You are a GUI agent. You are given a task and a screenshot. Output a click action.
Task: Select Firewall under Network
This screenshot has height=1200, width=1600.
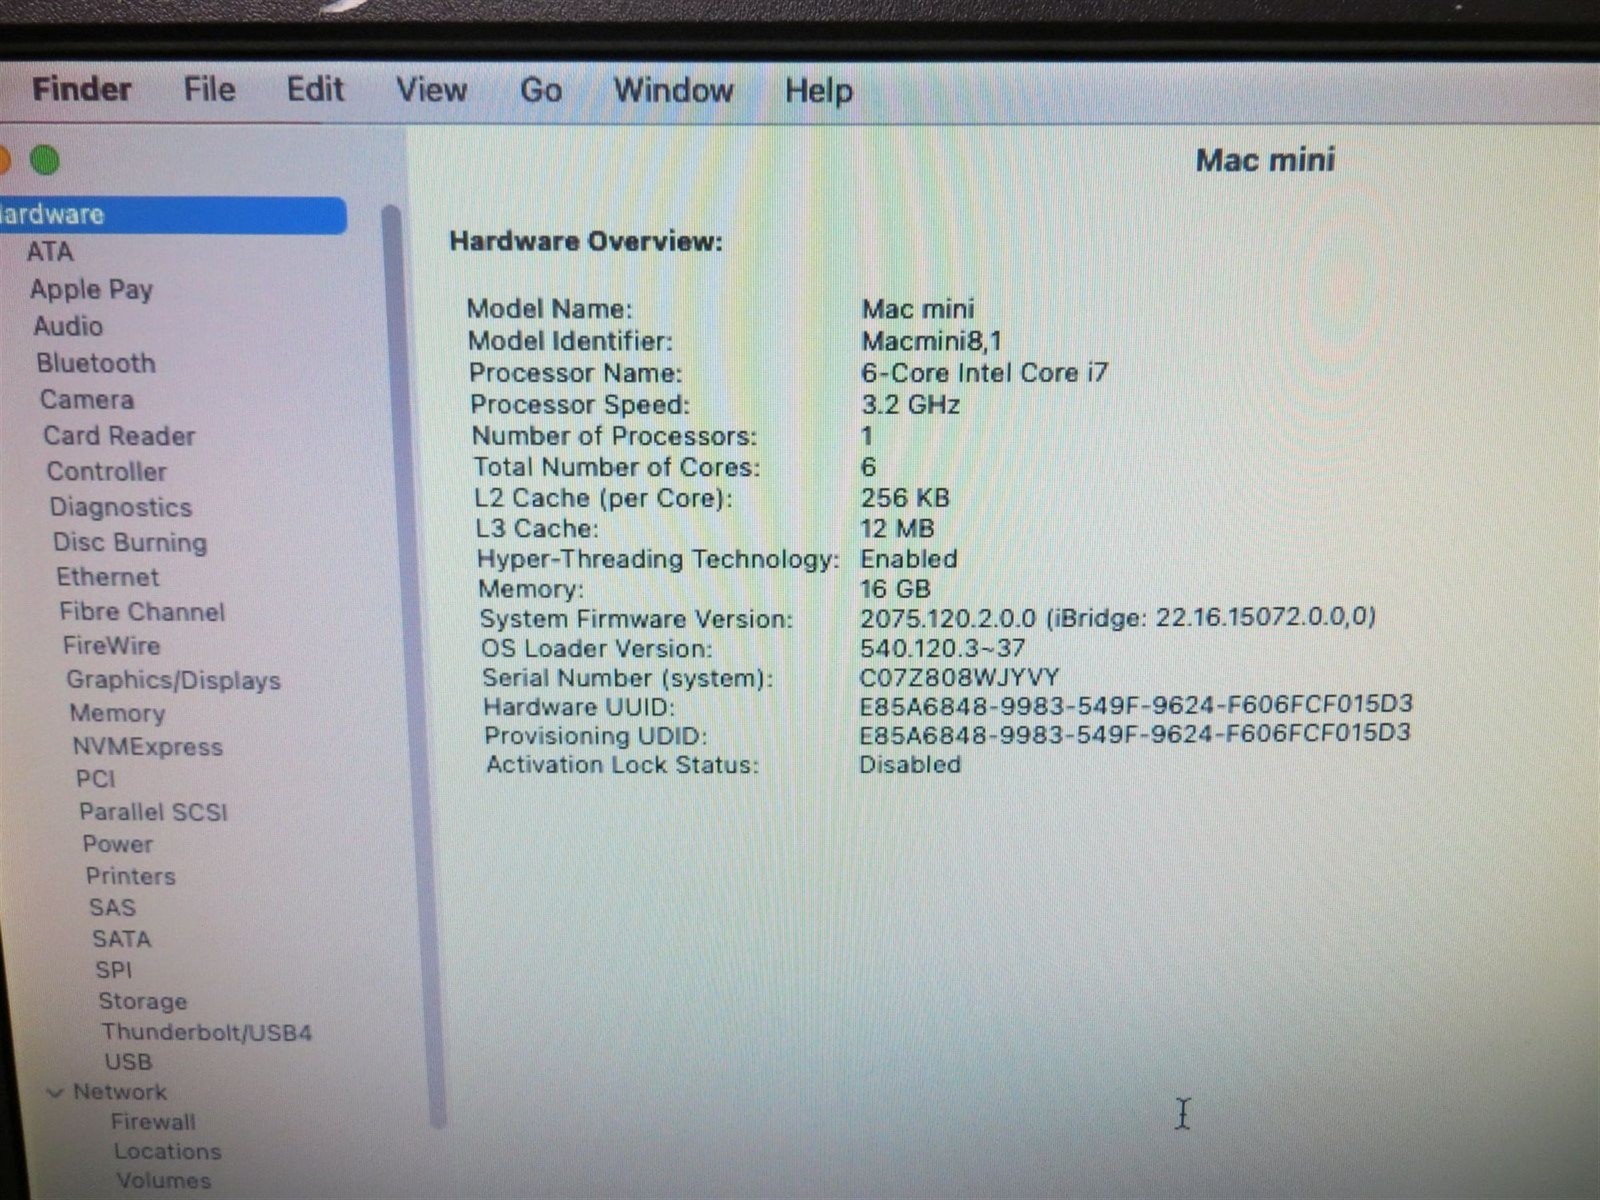click(x=153, y=1121)
